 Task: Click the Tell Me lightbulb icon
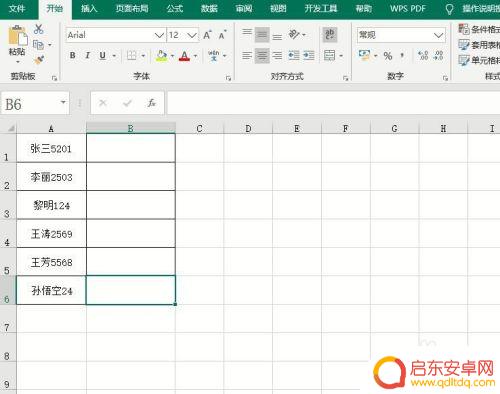pyautogui.click(x=449, y=9)
